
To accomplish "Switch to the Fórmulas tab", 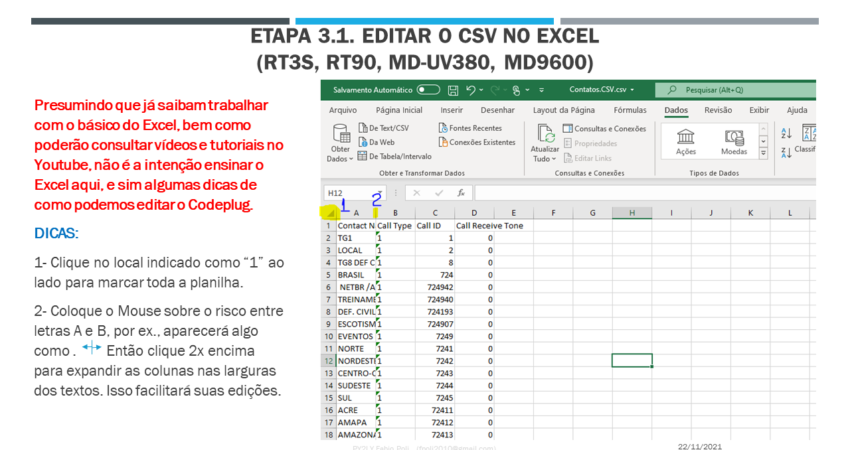I will [630, 110].
